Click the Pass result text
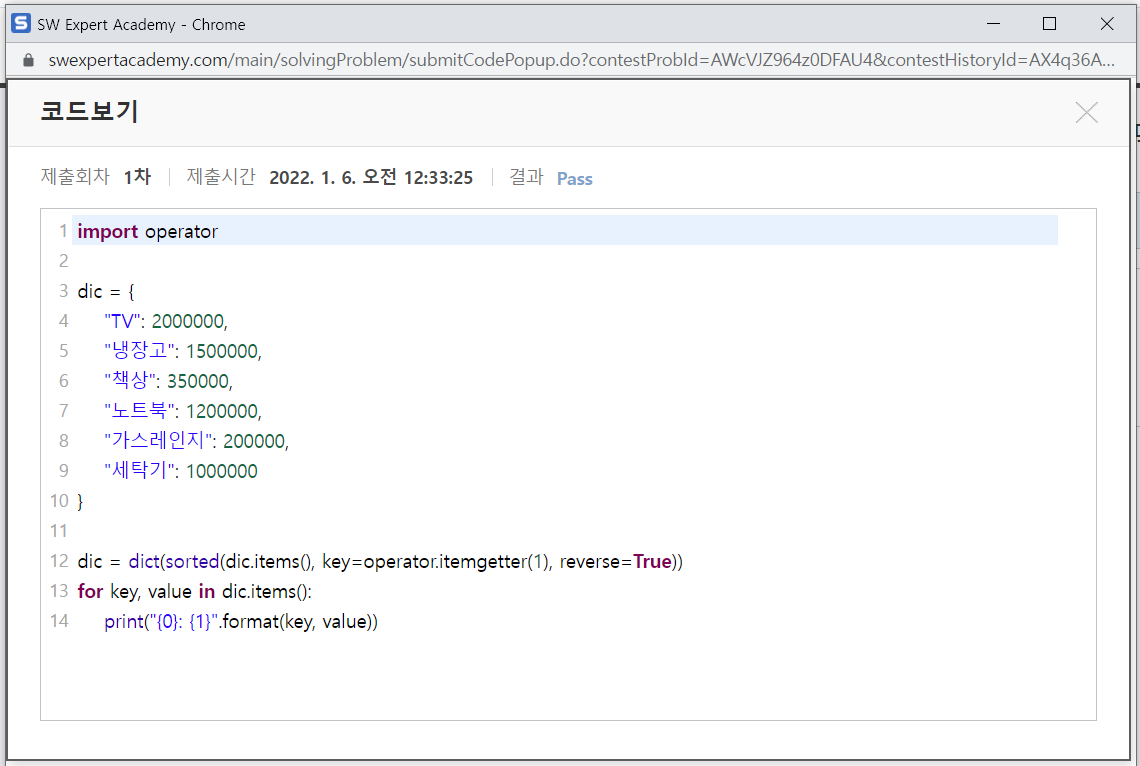Screen dimensions: 1140x766 pyautogui.click(x=574, y=179)
